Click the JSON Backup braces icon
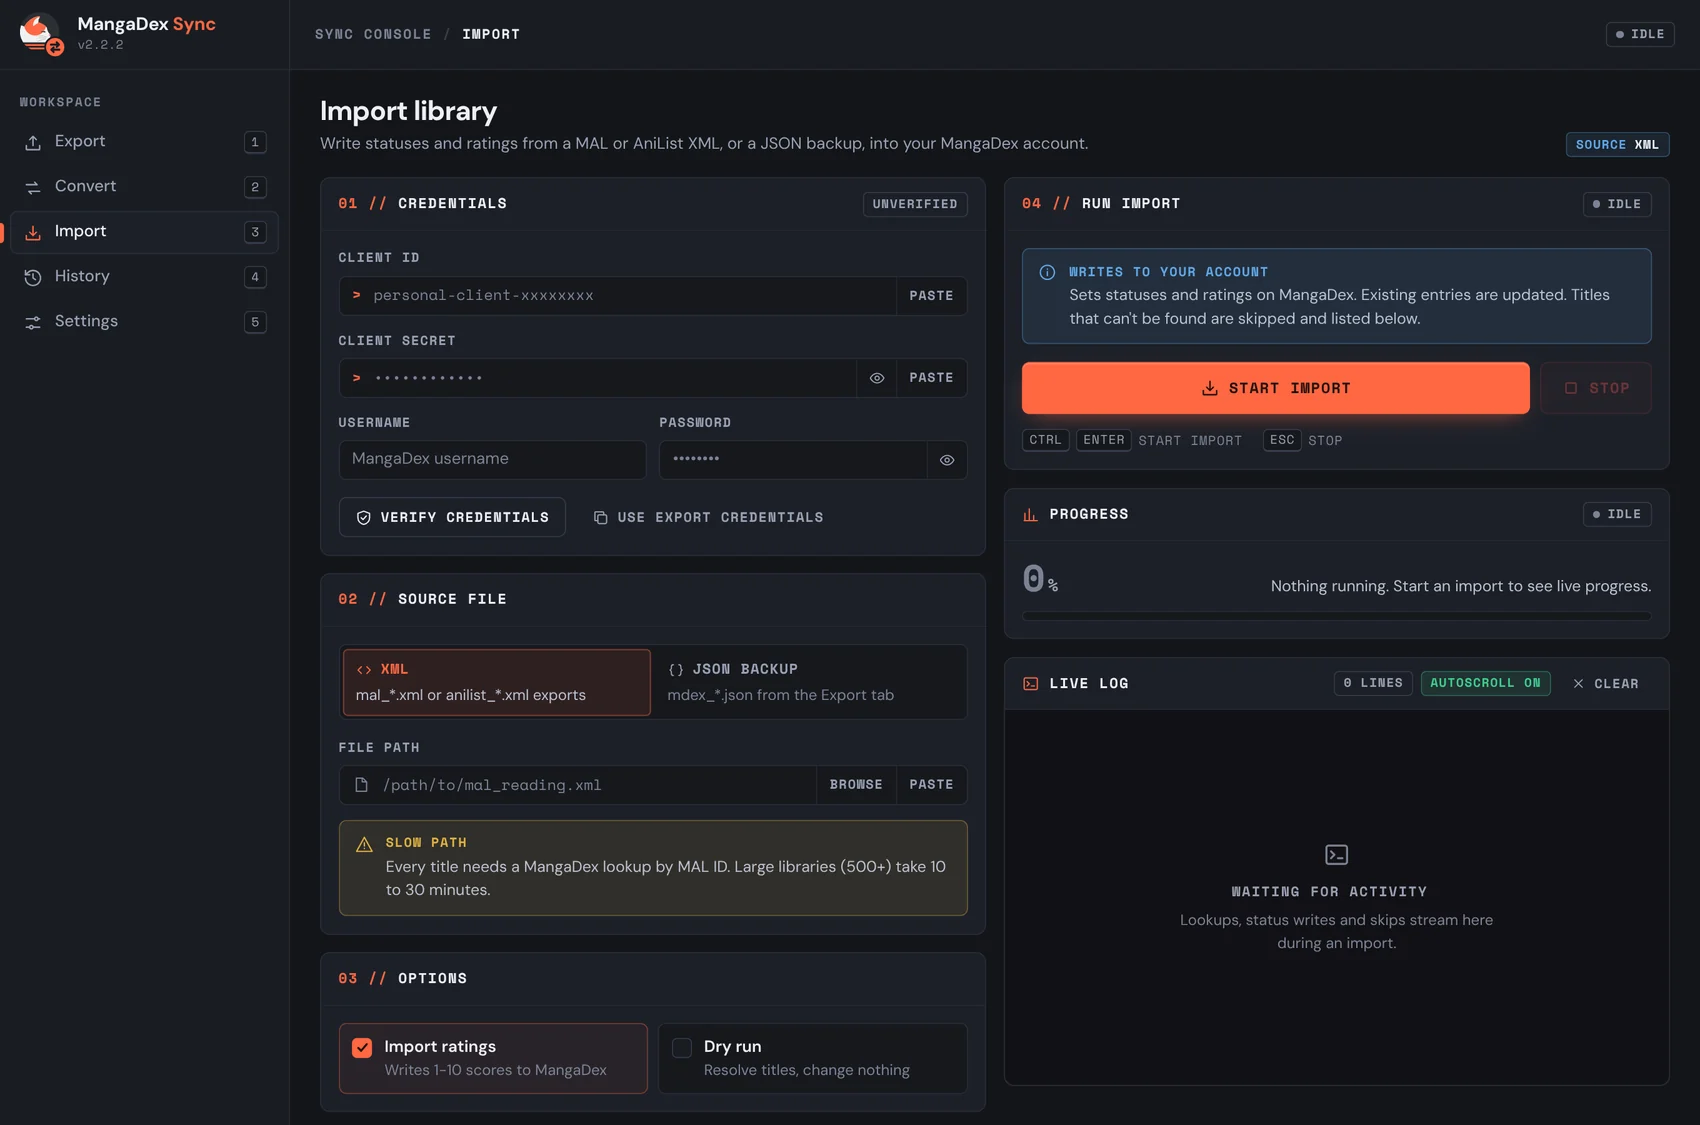The width and height of the screenshot is (1700, 1125). click(x=676, y=670)
